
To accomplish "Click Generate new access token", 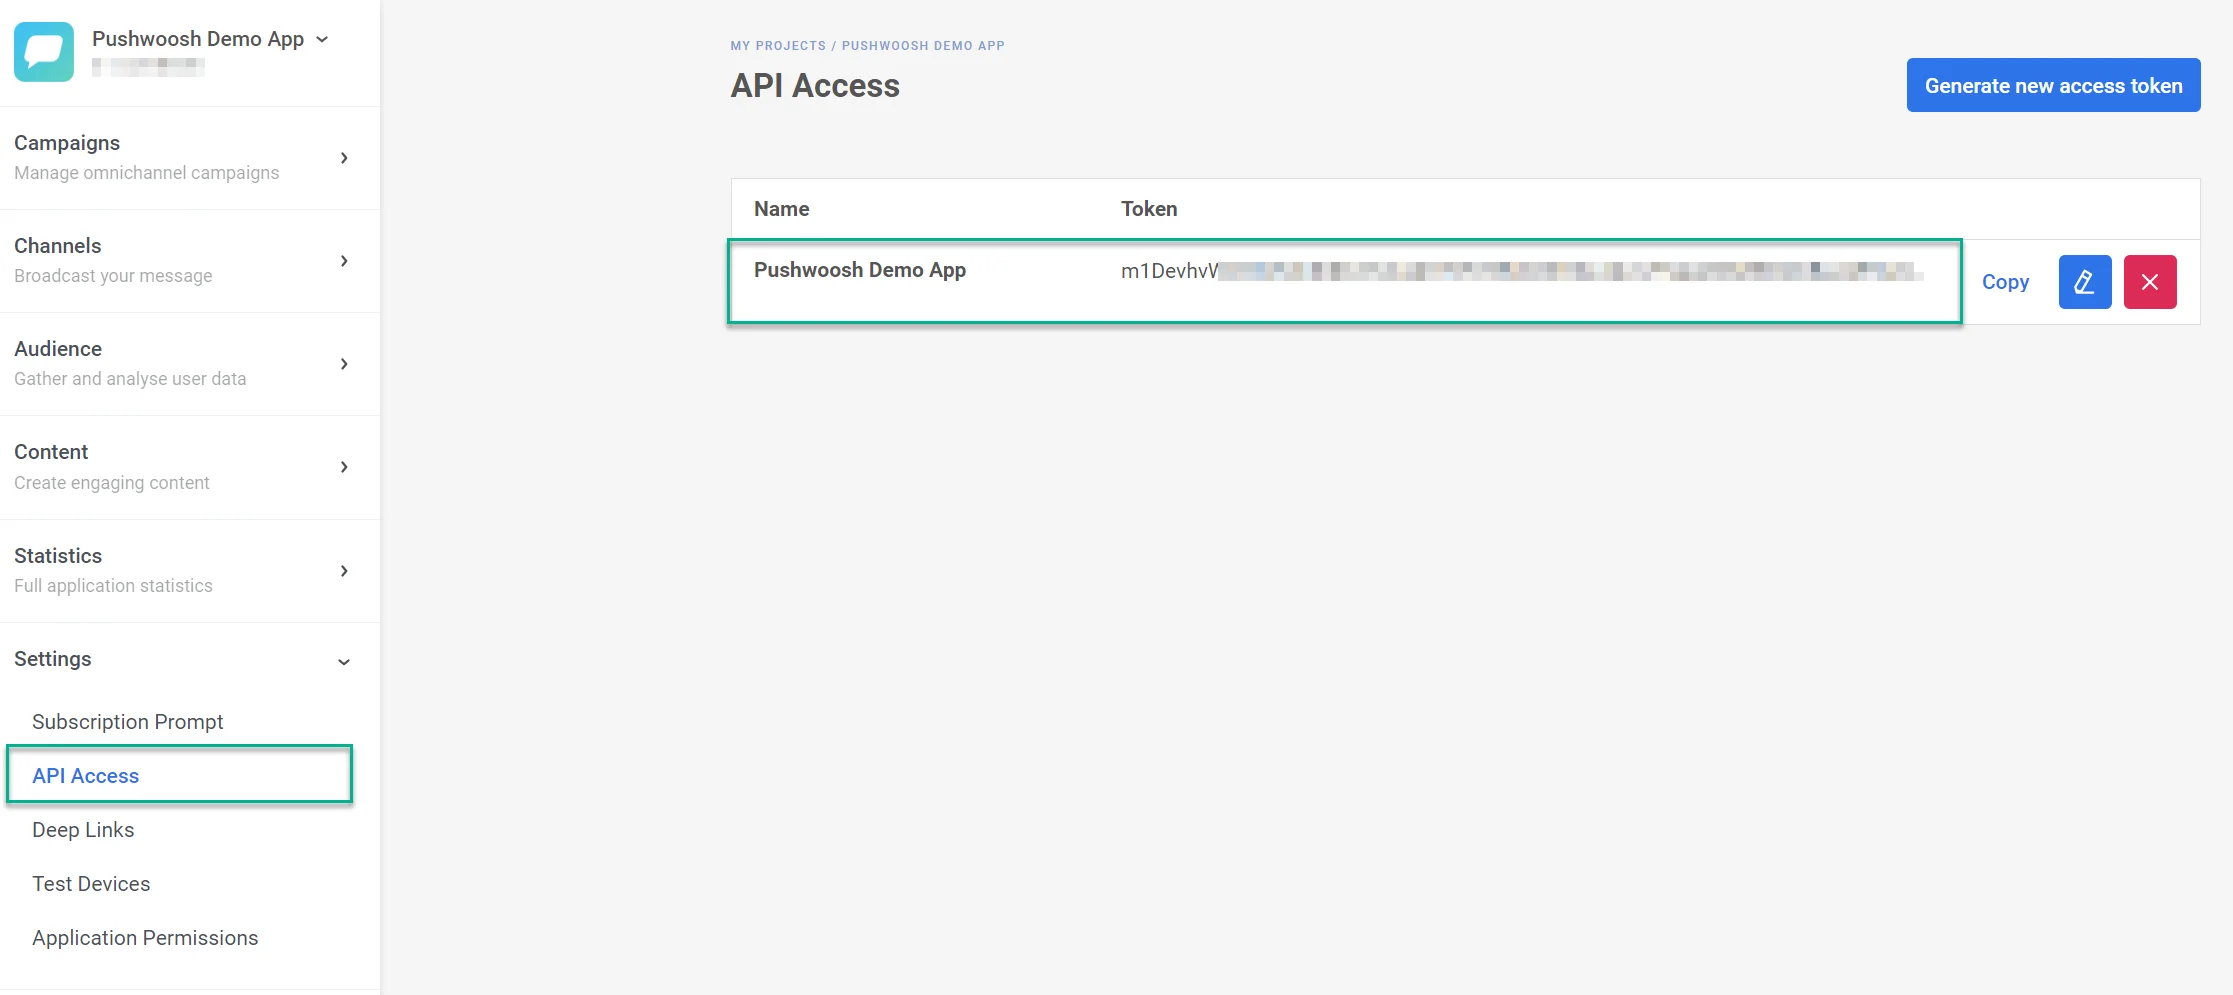I will [x=2052, y=85].
